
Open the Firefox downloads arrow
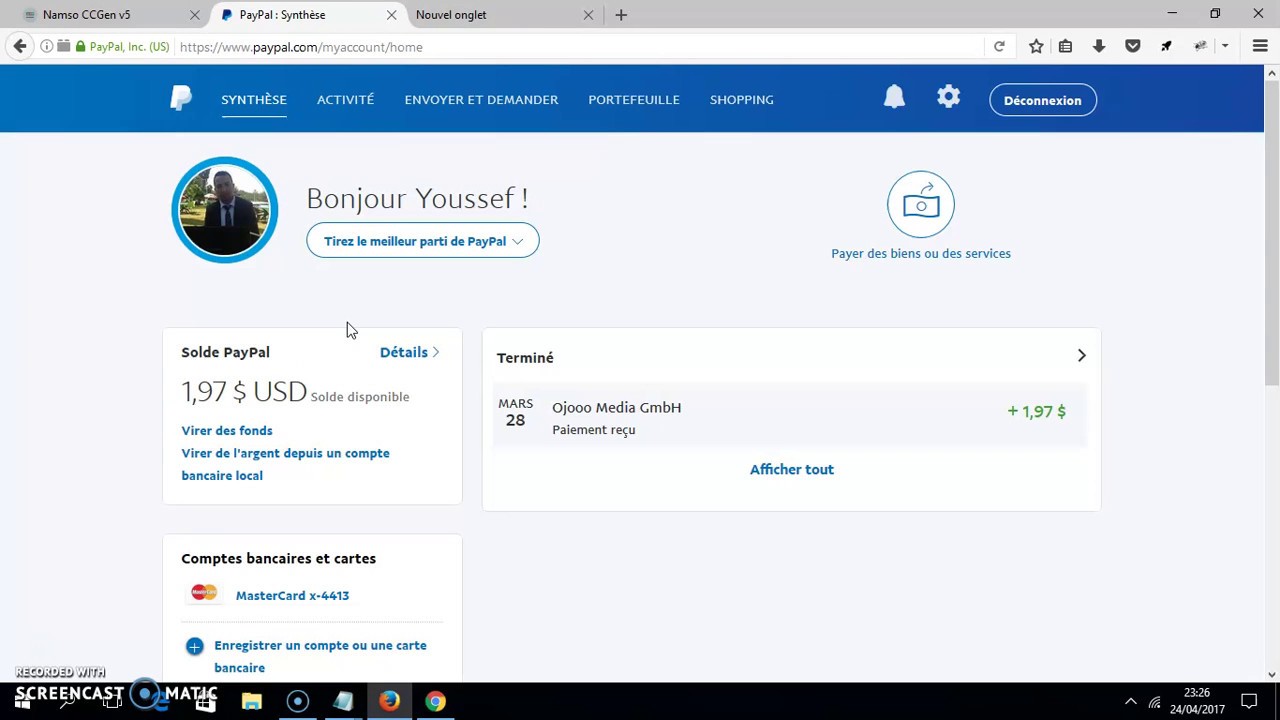coord(1099,46)
